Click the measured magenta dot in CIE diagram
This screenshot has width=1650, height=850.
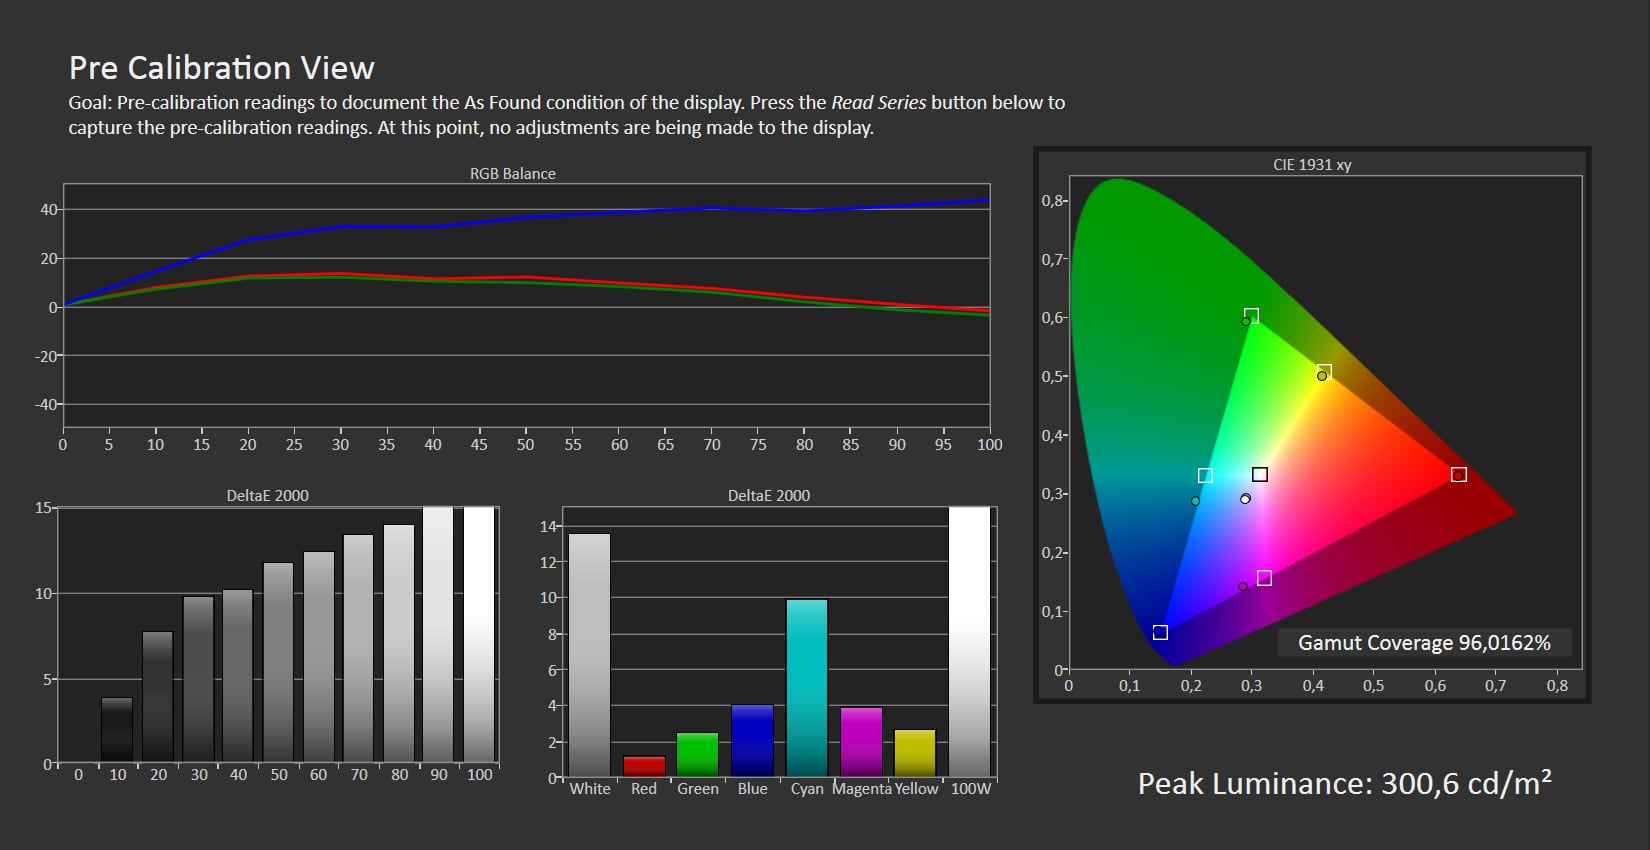point(1243,587)
